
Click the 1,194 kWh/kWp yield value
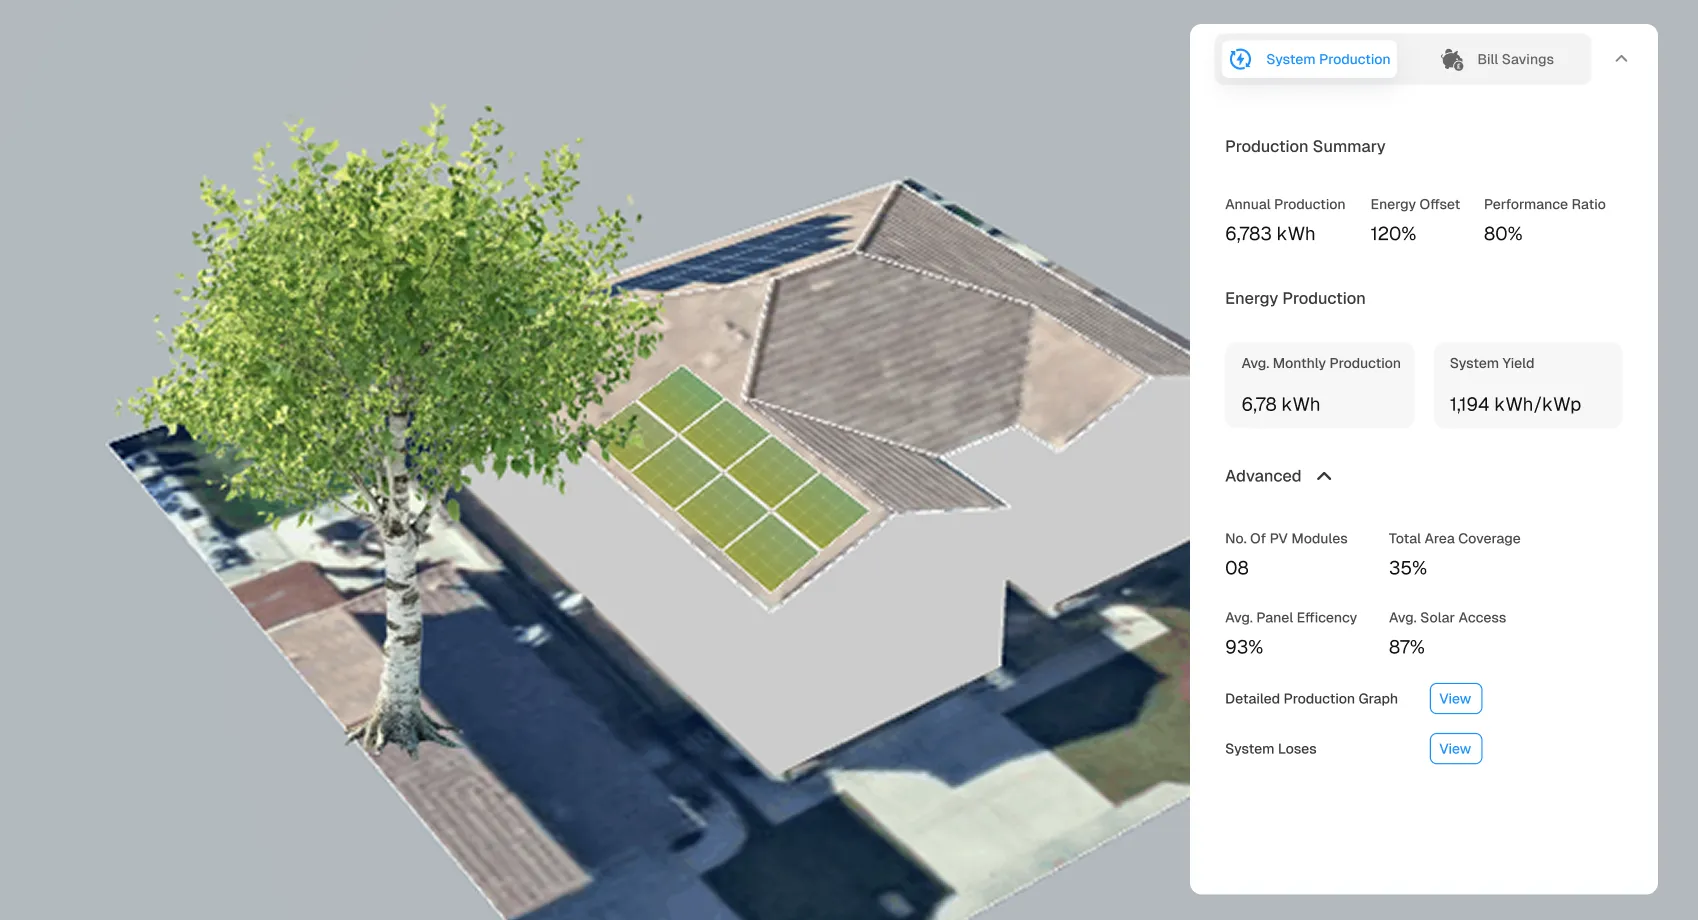[1515, 405]
